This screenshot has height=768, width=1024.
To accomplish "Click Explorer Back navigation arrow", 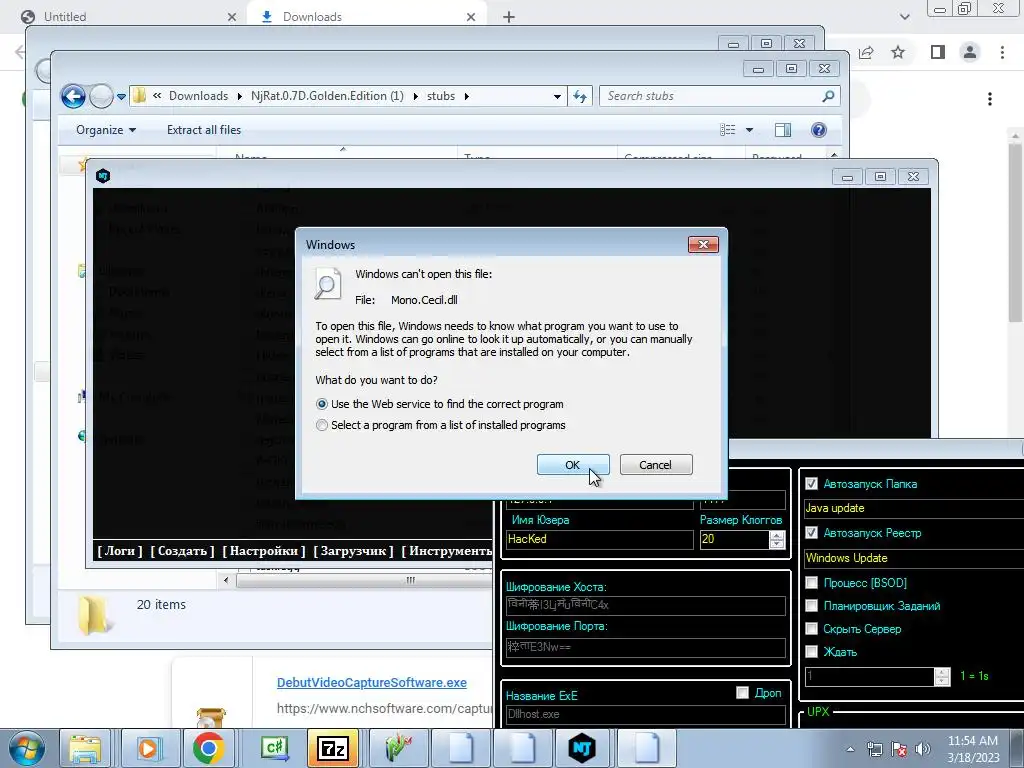I will (73, 97).
